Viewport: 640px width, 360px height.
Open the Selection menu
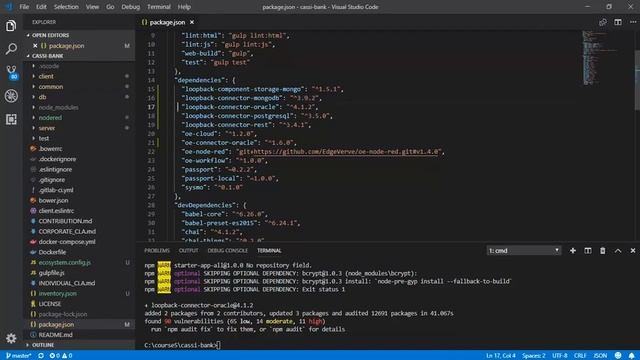pyautogui.click(x=66, y=7)
